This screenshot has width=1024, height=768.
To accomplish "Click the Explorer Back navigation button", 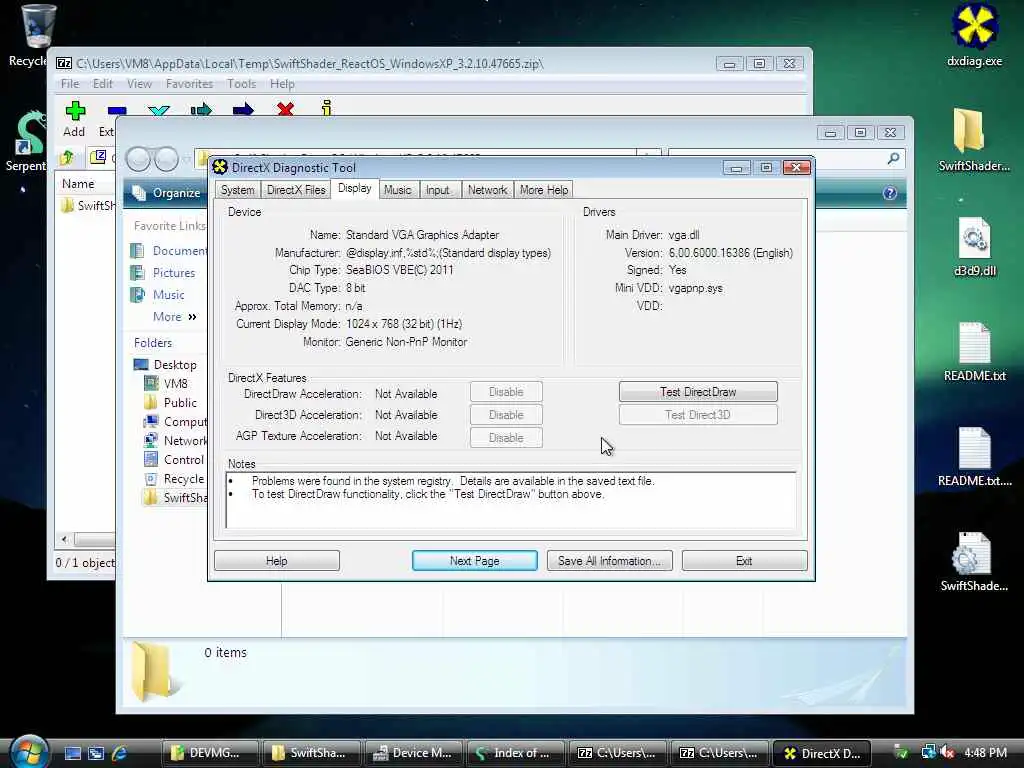I will 138,159.
